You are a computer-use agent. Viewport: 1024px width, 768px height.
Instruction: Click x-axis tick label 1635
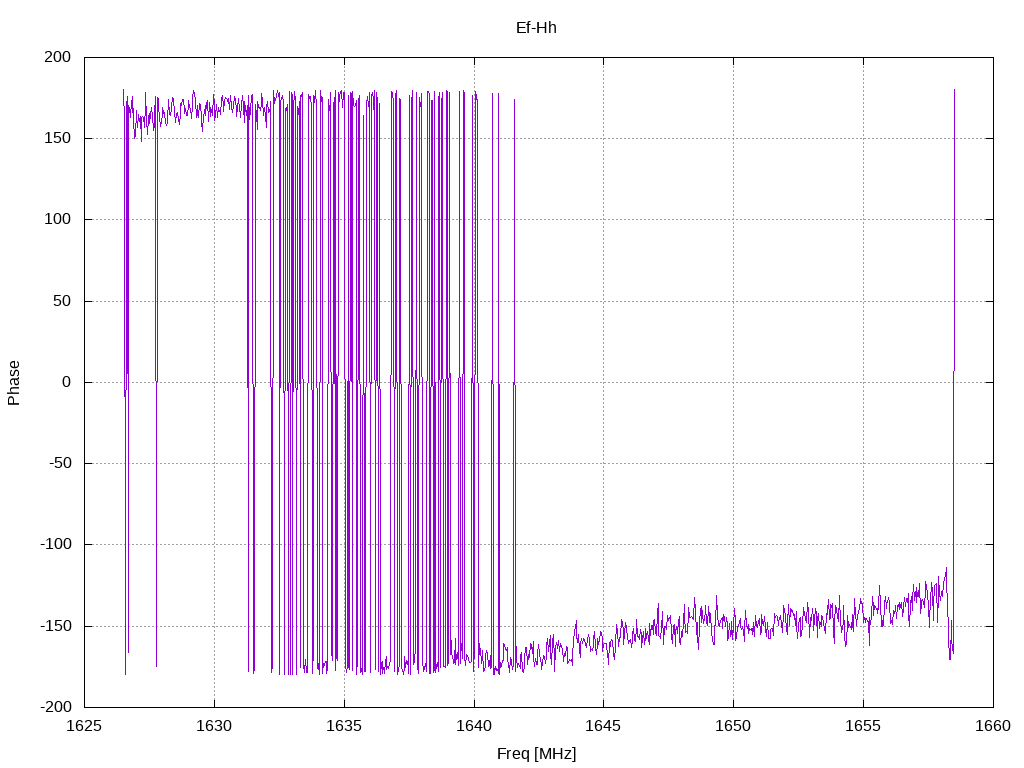point(344,726)
